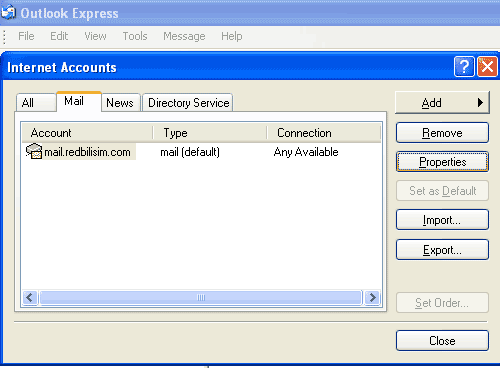Open the Edit menu
This screenshot has width=500, height=368.
(x=59, y=36)
